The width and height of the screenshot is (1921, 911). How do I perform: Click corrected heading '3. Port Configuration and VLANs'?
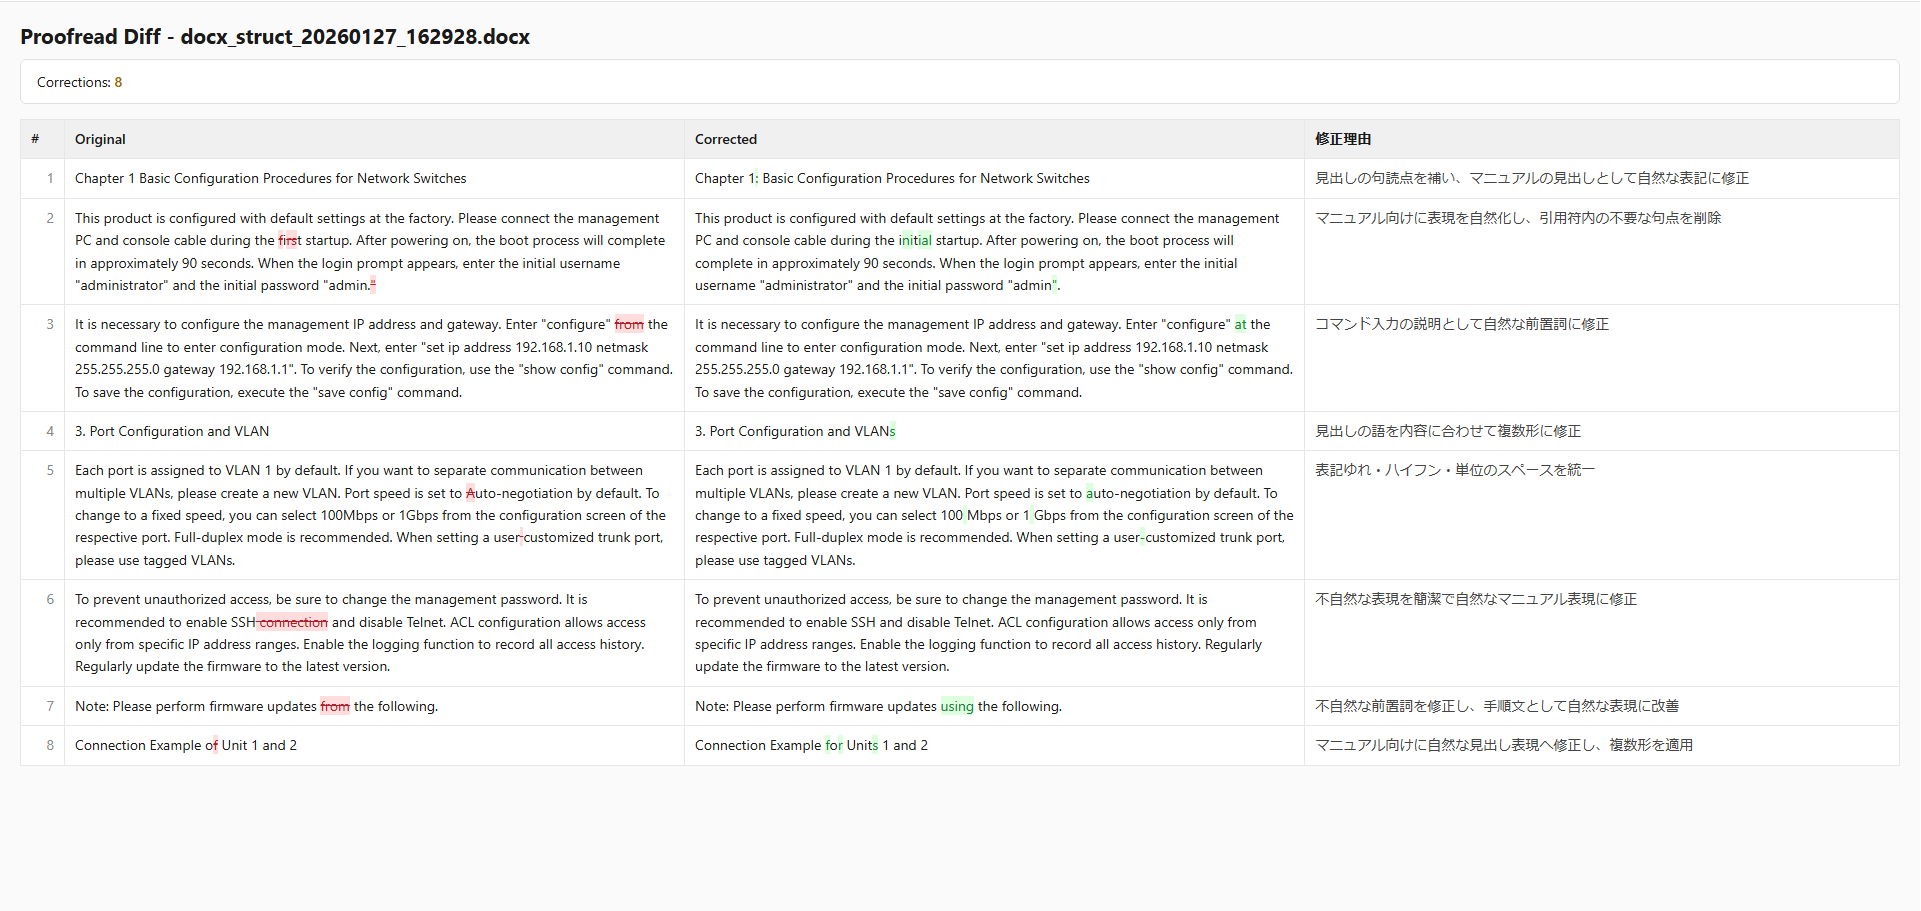(x=795, y=432)
